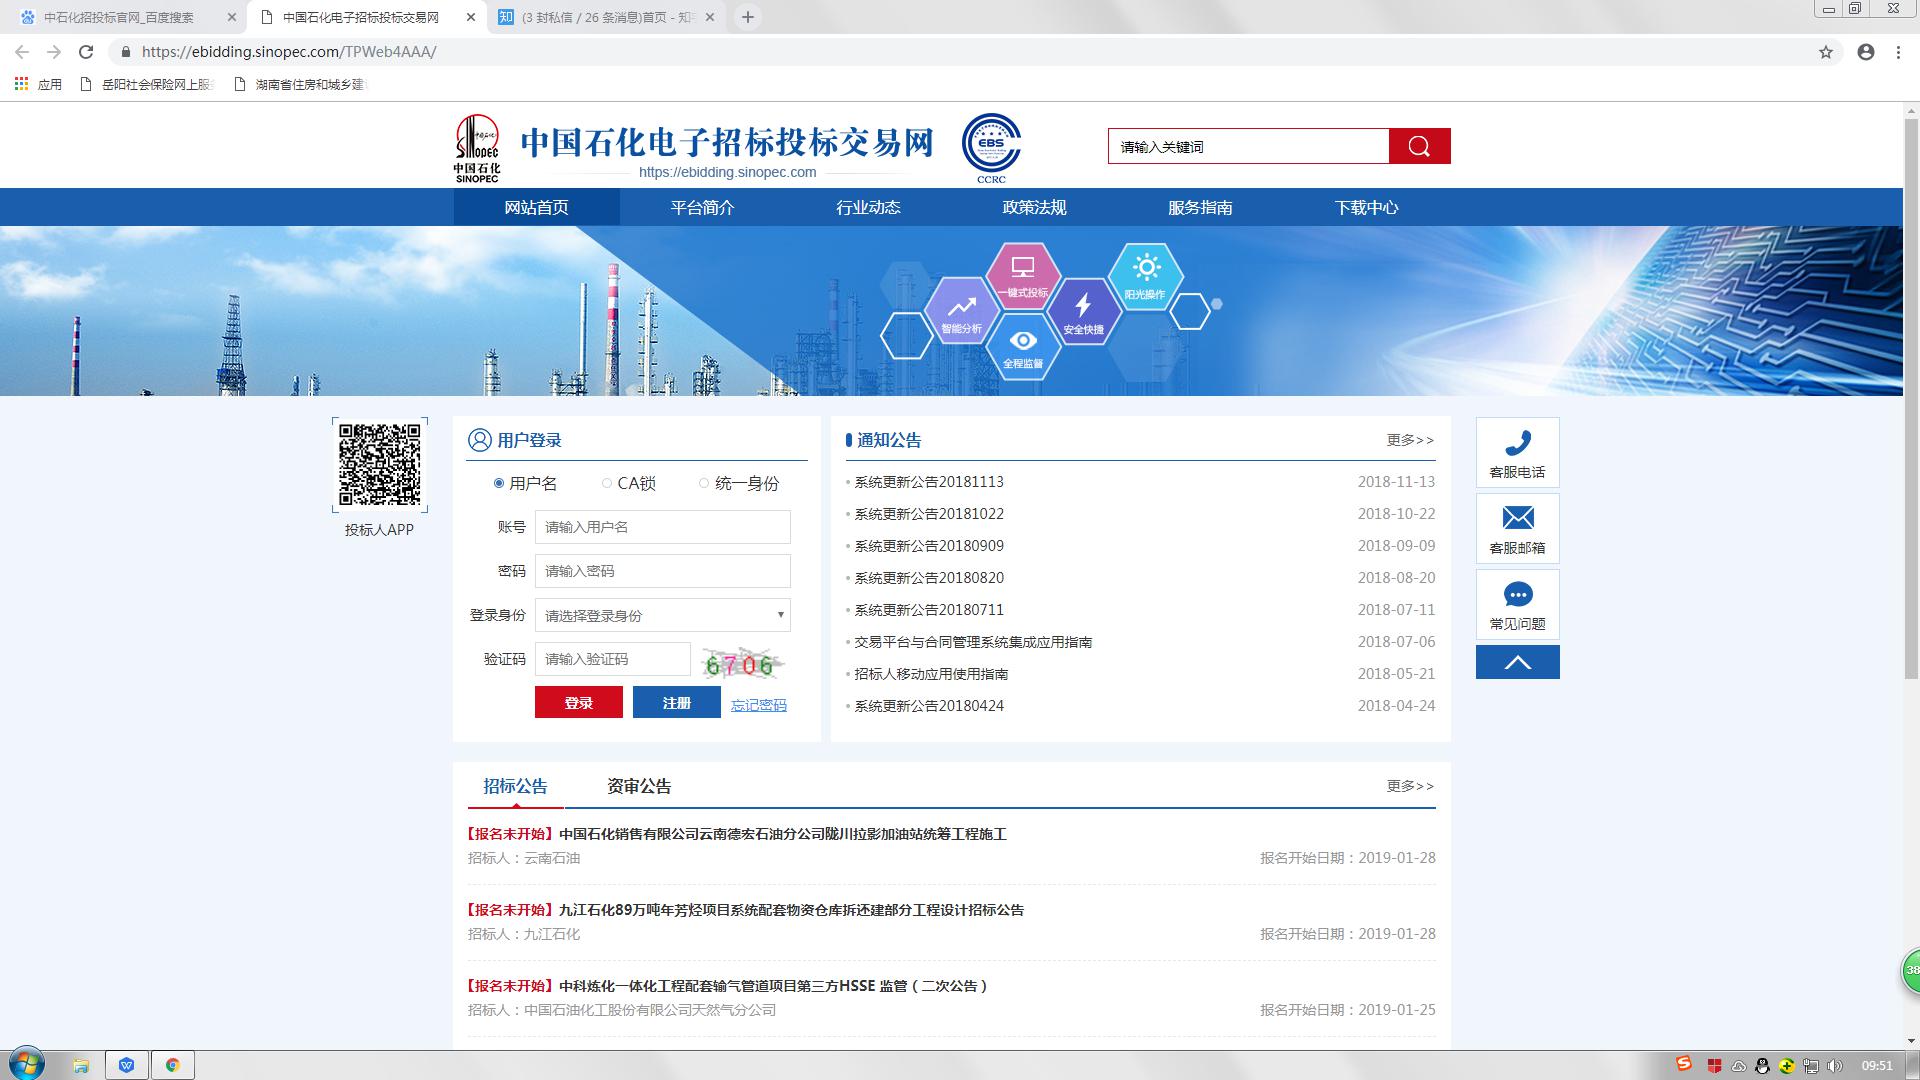Select the 统一身份 login radio button
The image size is (1920, 1080).
(704, 483)
